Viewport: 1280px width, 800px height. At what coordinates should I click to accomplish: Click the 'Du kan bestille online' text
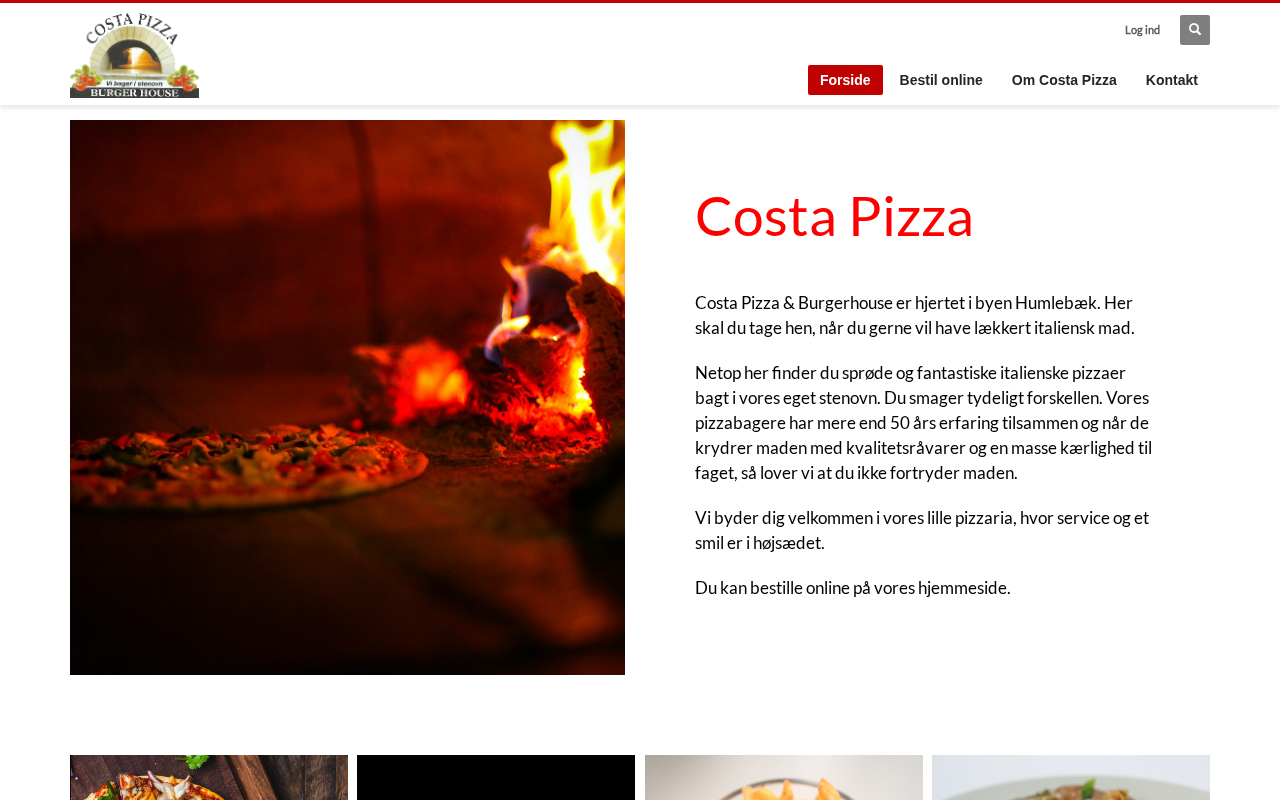[x=852, y=588]
